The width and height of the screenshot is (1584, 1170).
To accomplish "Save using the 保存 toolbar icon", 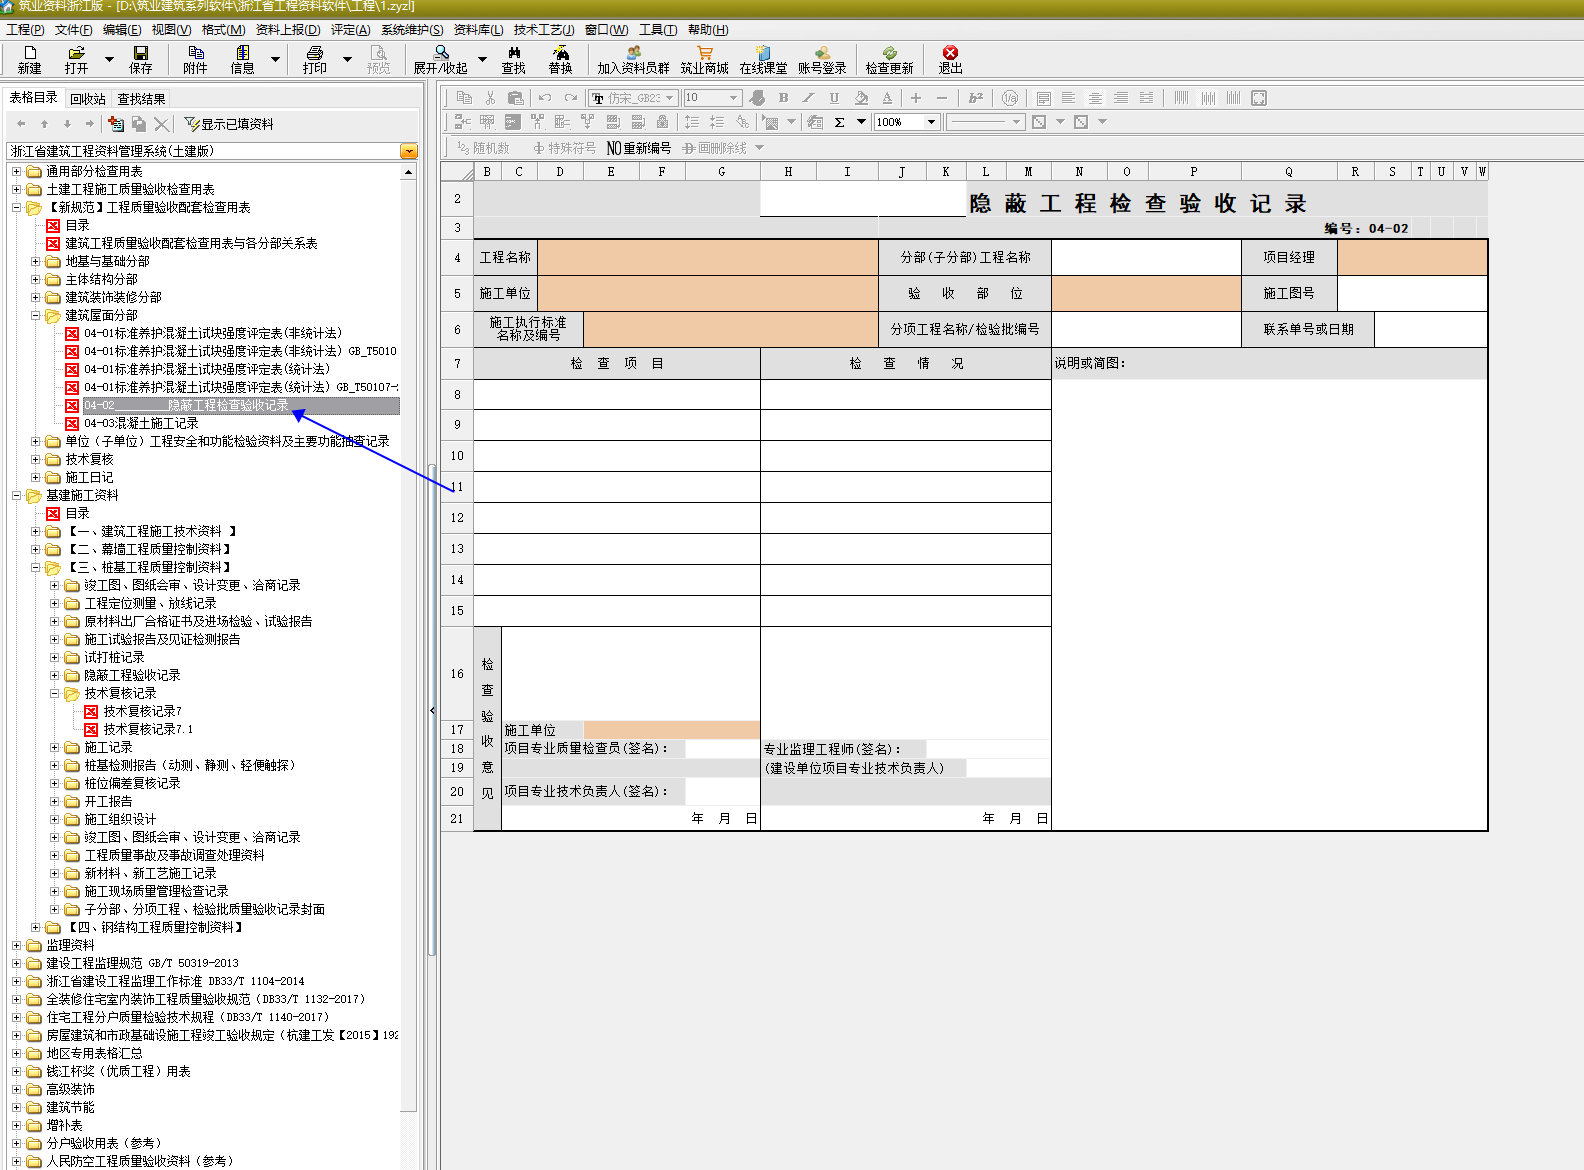I will point(140,59).
